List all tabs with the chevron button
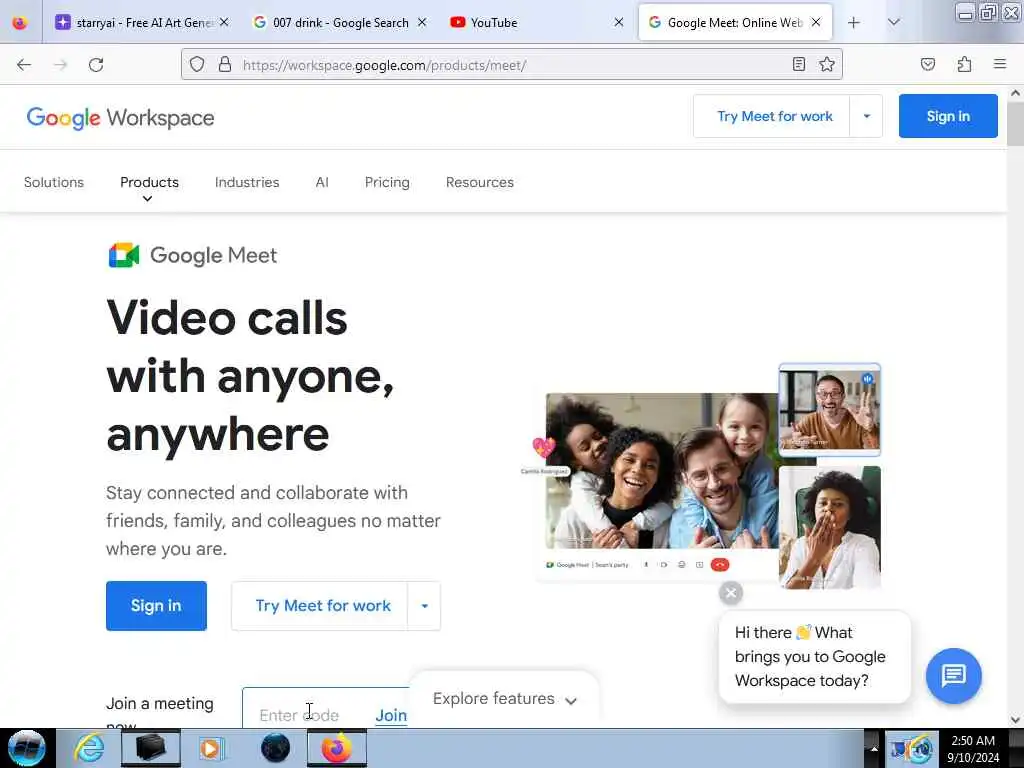The image size is (1024, 768). click(894, 23)
